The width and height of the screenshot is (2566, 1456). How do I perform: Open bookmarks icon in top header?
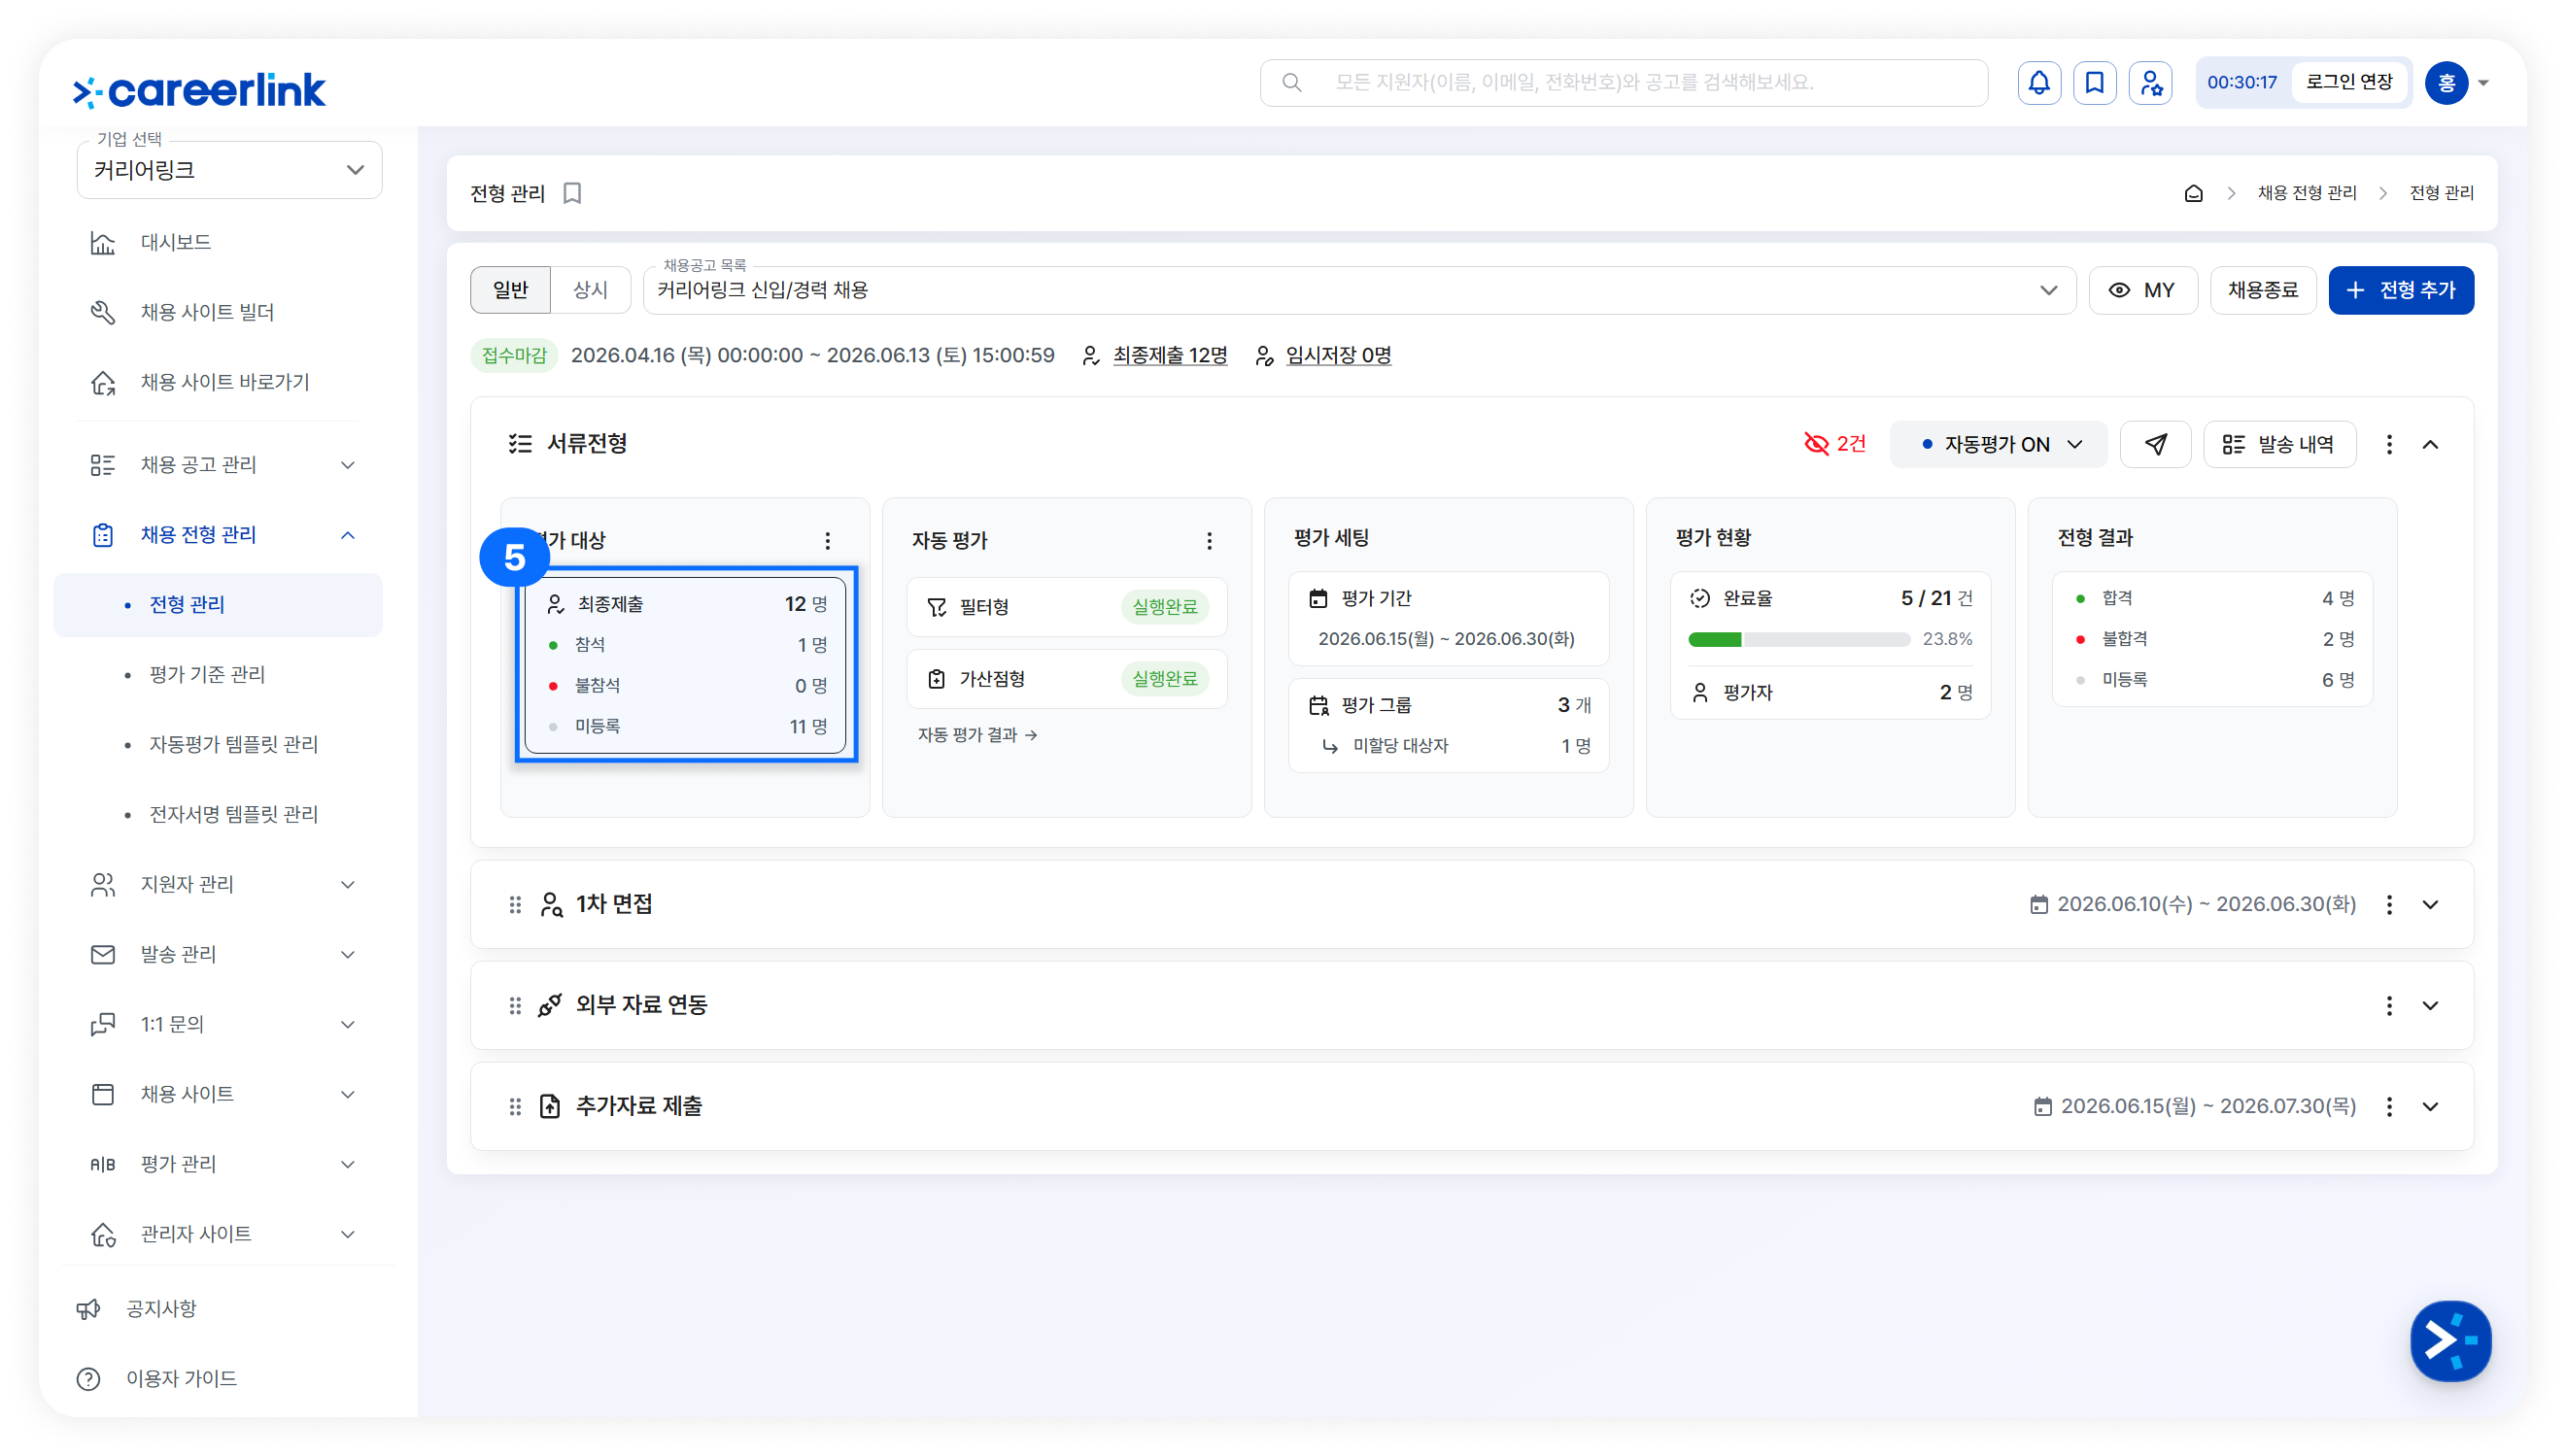pos(2094,83)
